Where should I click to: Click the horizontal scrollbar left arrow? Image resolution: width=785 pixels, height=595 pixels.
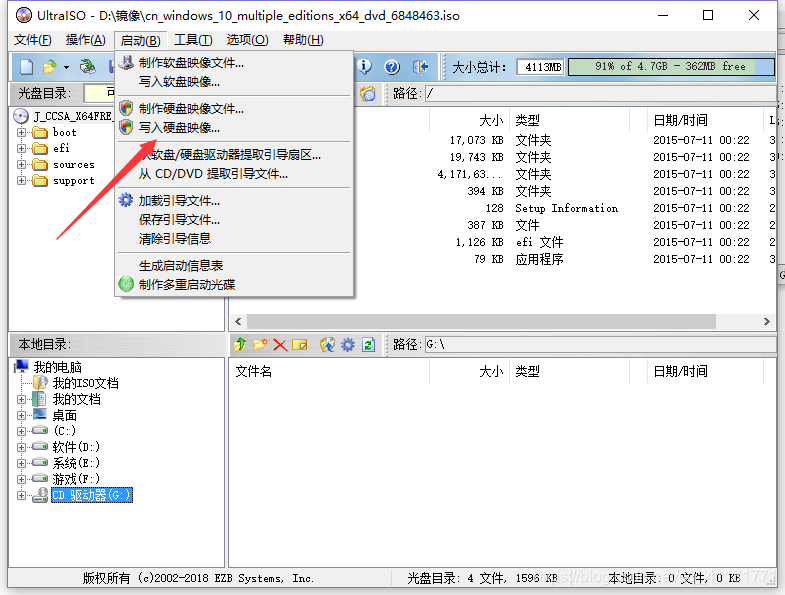coord(238,321)
